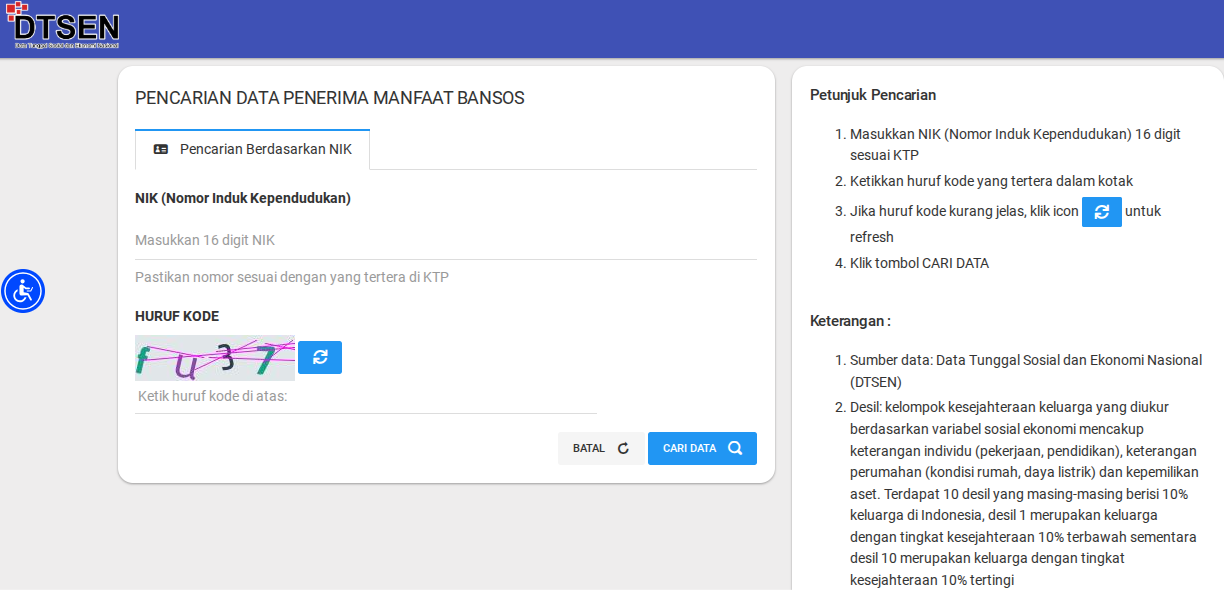Image resolution: width=1224 pixels, height=590 pixels.
Task: Click instruction text Klik tombol CARI DATA
Action: point(919,263)
